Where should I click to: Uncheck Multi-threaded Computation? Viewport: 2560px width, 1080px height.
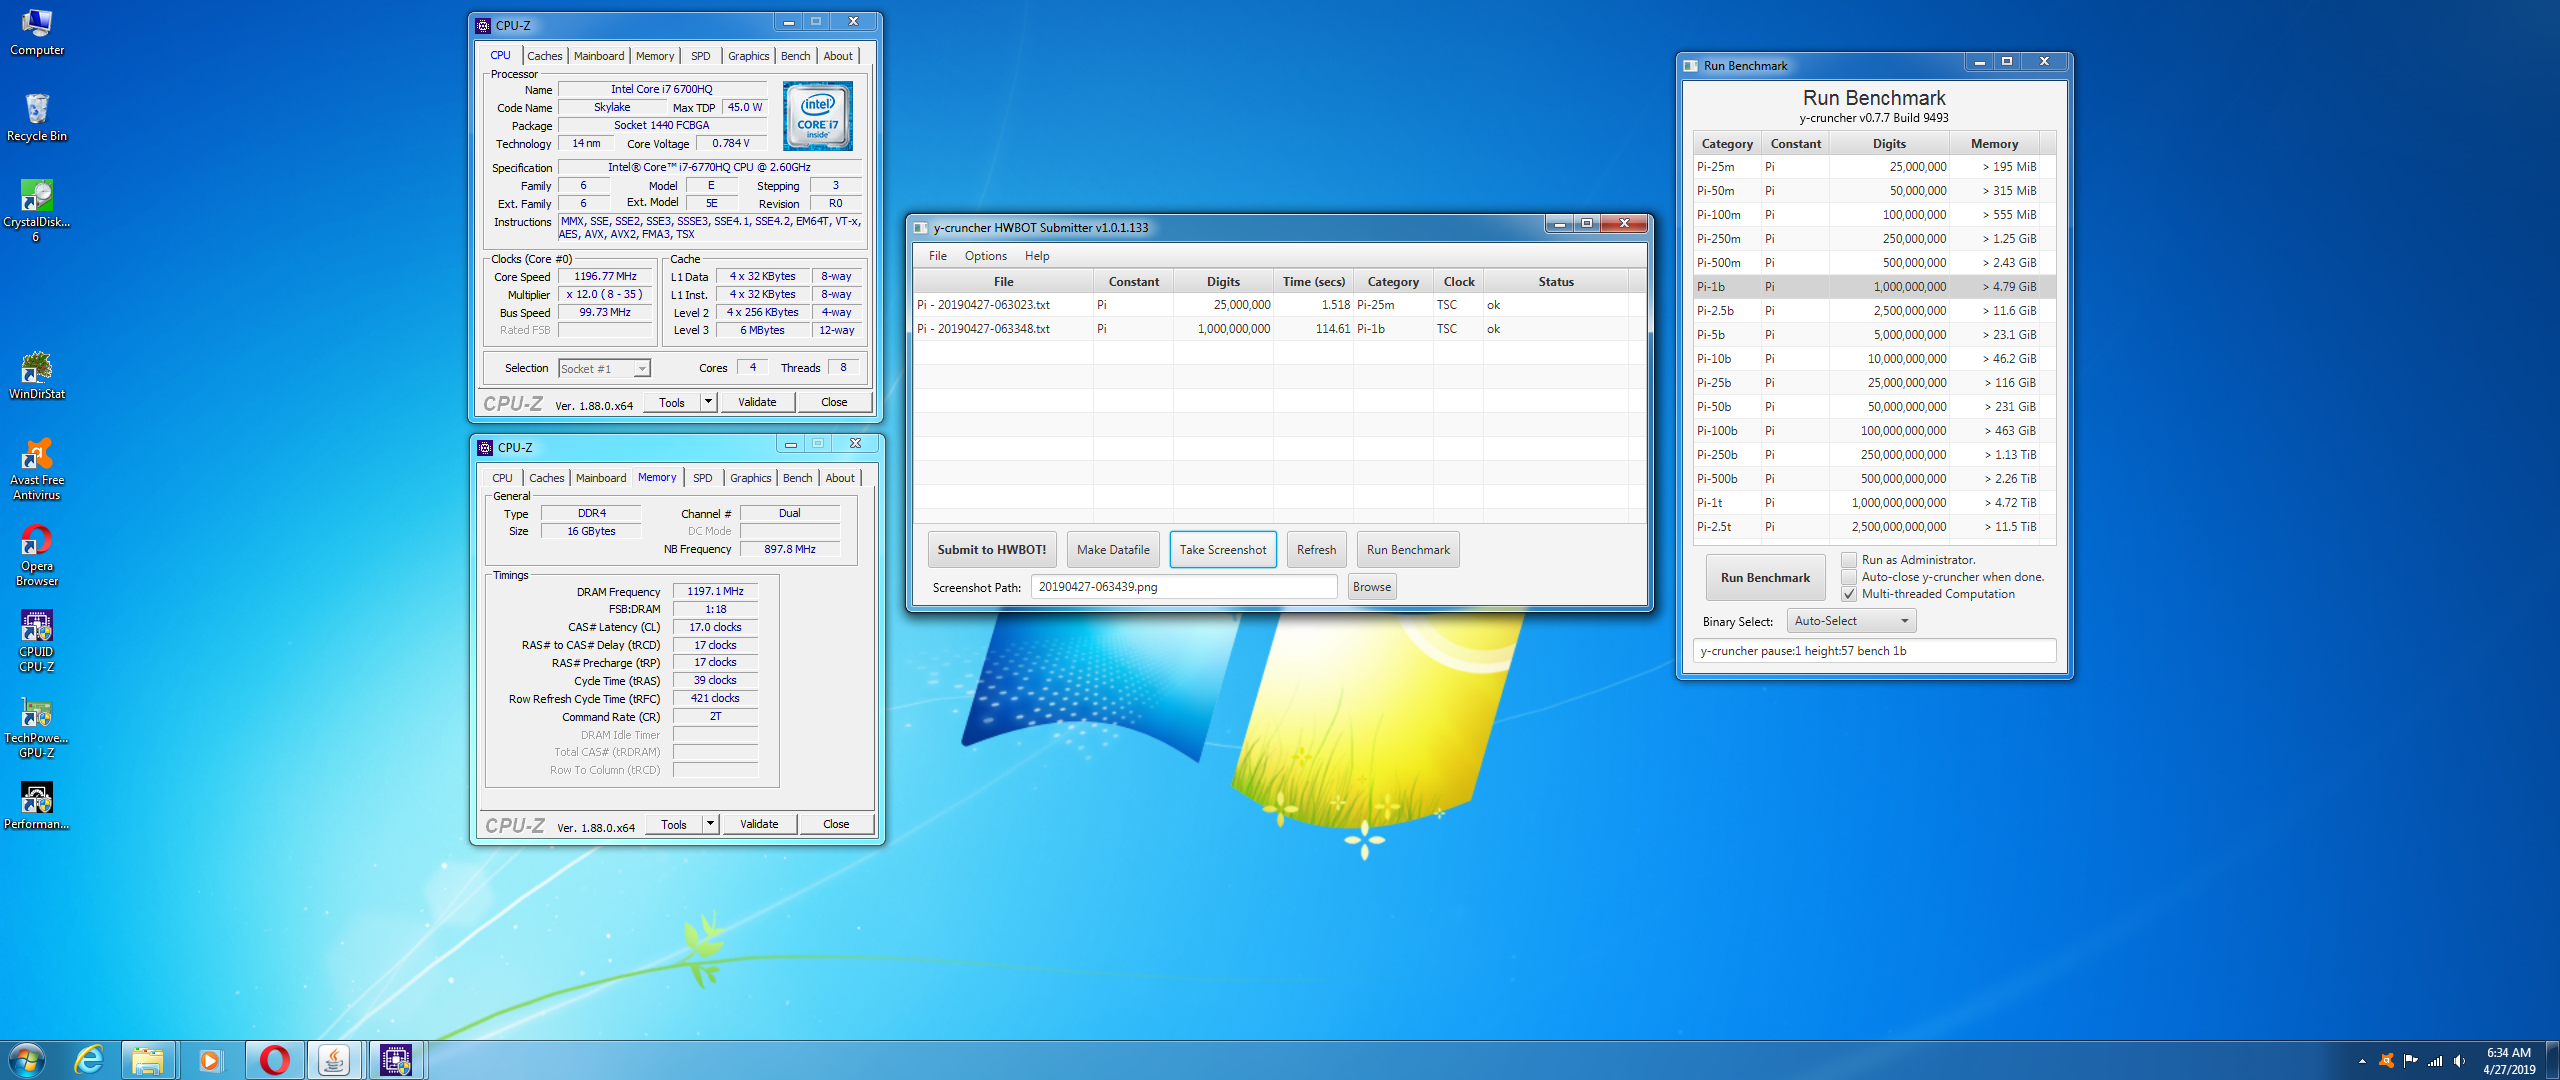coord(1849,594)
